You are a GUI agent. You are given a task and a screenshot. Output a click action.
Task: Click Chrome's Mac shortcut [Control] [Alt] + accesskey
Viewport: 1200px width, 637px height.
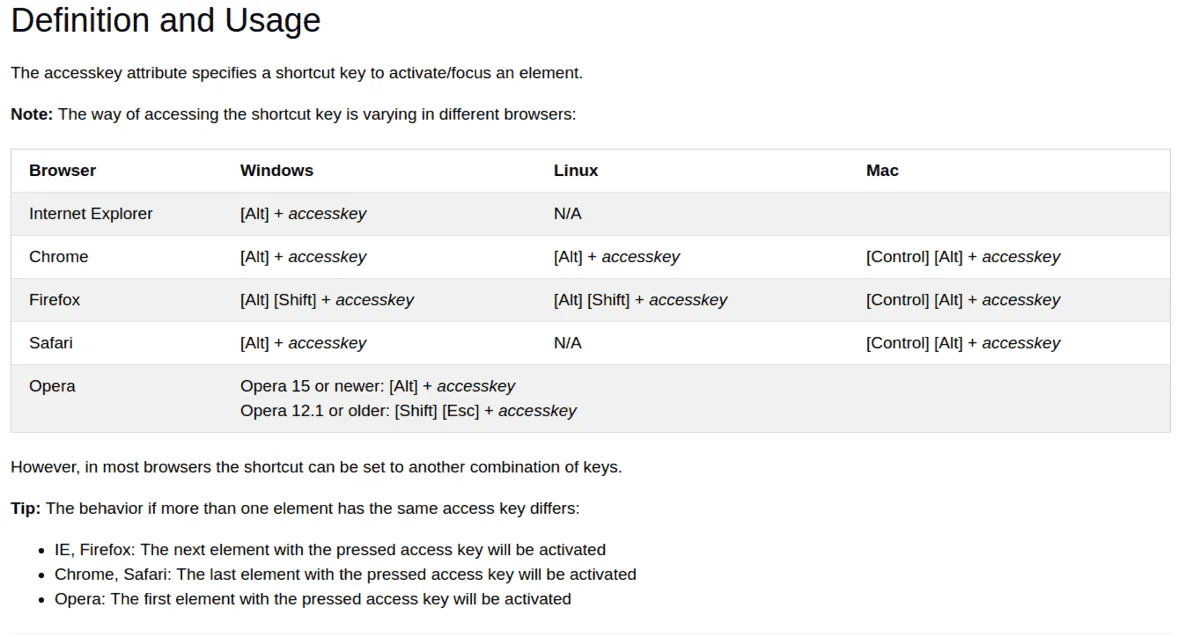[963, 256]
